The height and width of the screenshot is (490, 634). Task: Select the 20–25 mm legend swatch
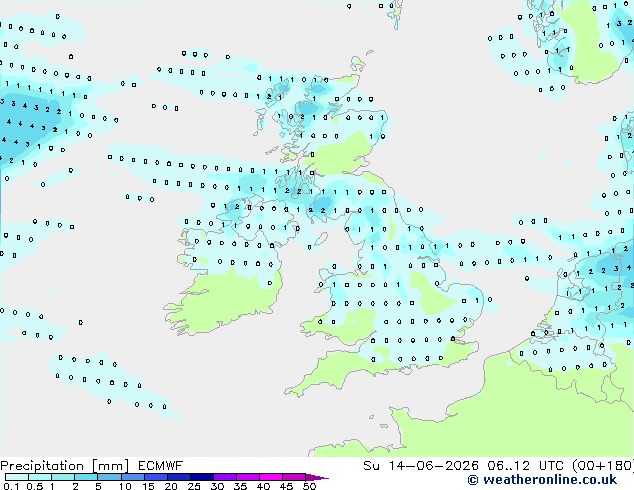(x=178, y=477)
